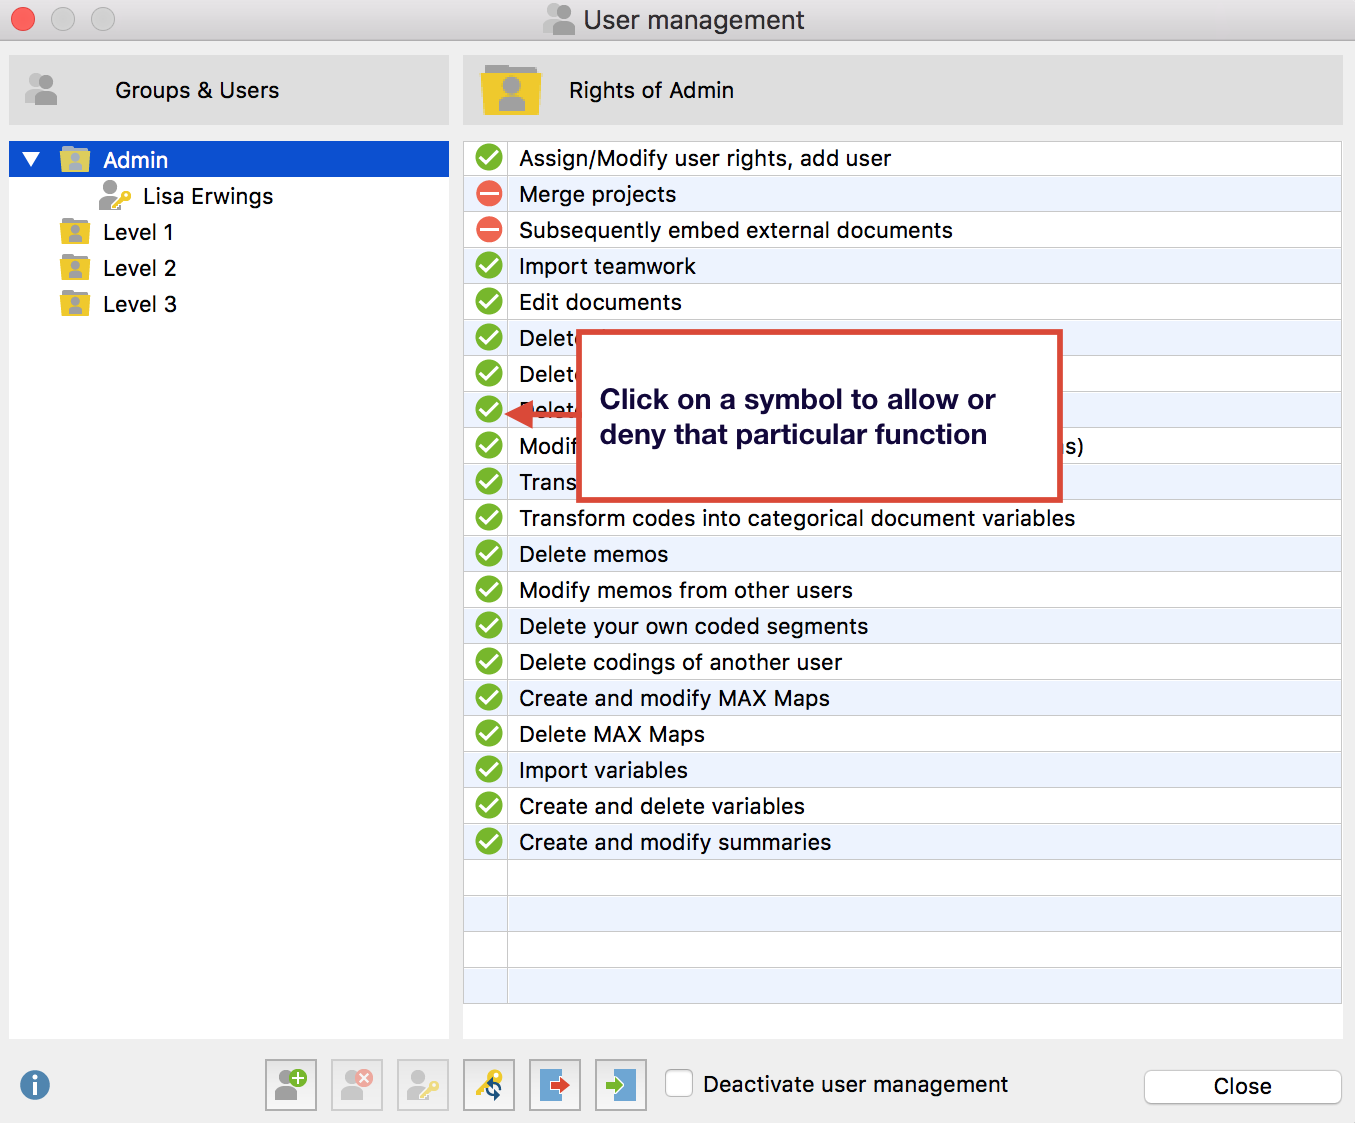Click the Admin group folder icon
This screenshot has width=1355, height=1123.
tap(75, 160)
